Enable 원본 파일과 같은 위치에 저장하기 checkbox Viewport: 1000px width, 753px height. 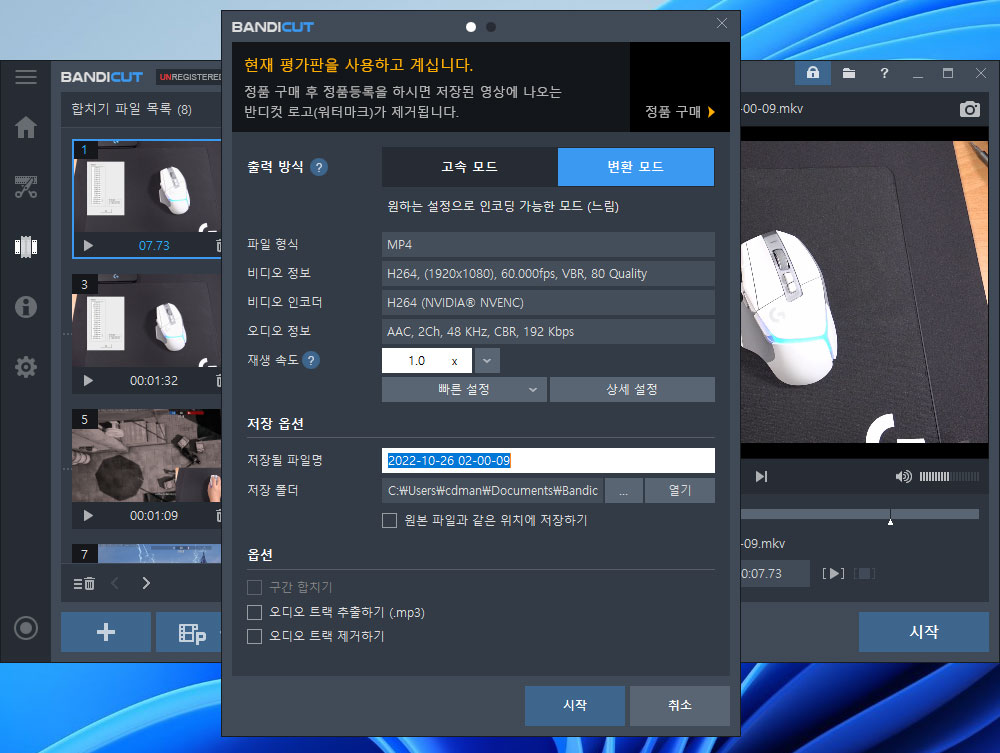pyautogui.click(x=389, y=520)
